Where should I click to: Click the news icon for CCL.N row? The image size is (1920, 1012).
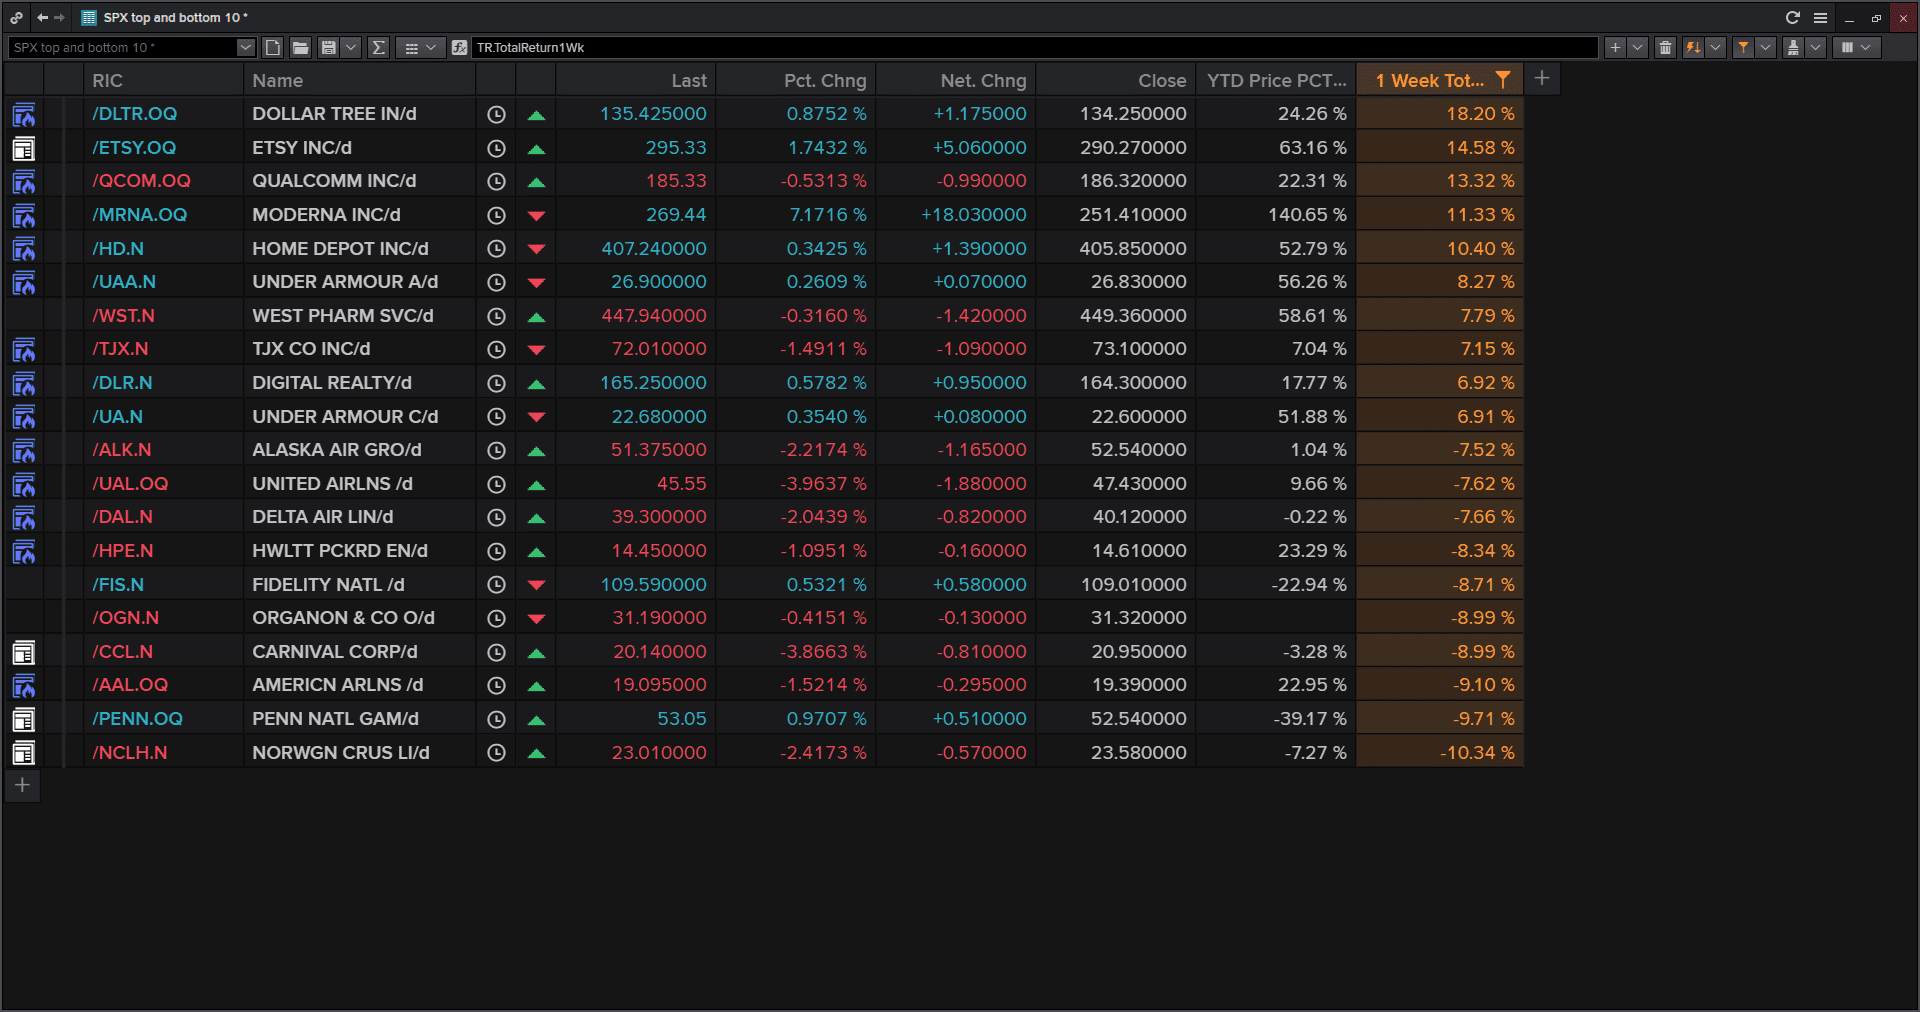(23, 652)
